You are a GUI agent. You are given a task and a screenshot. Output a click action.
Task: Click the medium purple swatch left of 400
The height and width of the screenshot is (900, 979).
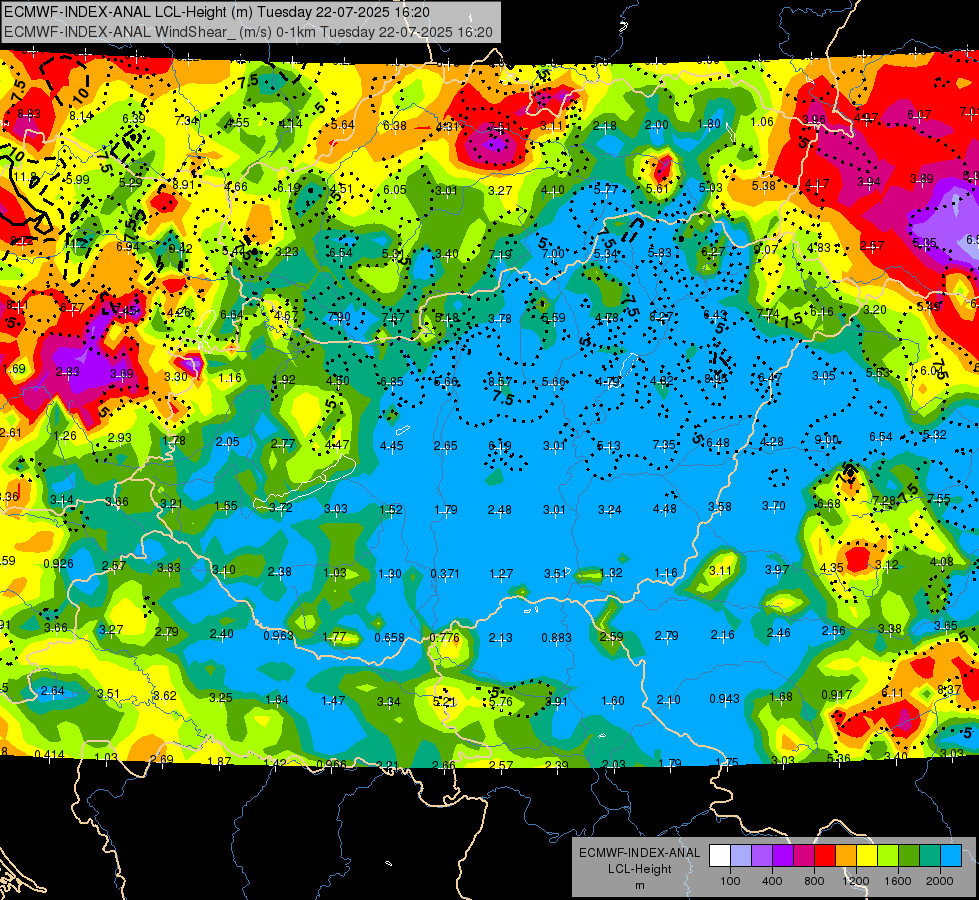(x=762, y=856)
